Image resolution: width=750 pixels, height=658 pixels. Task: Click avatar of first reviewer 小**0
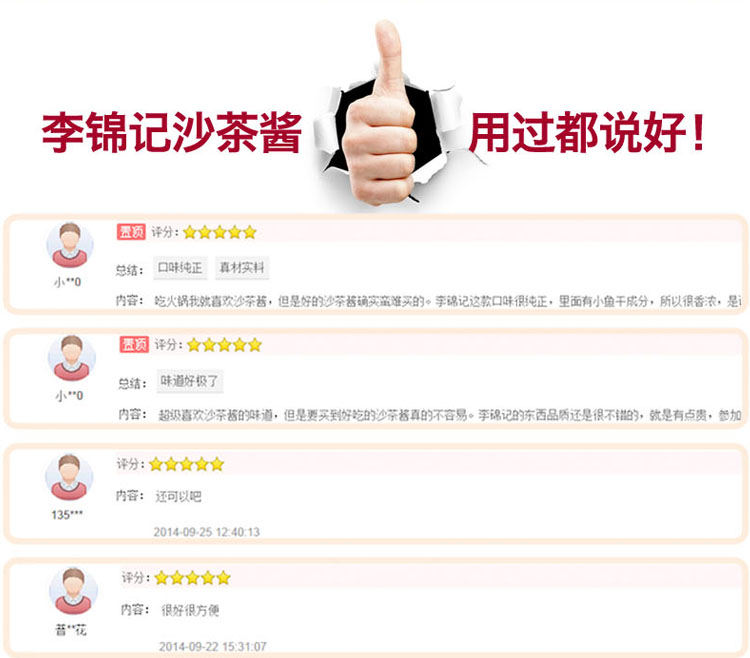pyautogui.click(x=70, y=244)
